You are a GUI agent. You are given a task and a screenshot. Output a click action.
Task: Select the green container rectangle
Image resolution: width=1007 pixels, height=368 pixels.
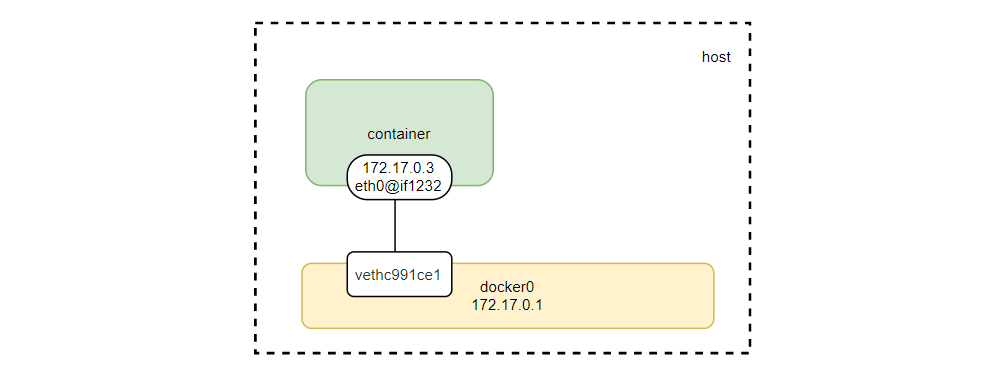(399, 132)
